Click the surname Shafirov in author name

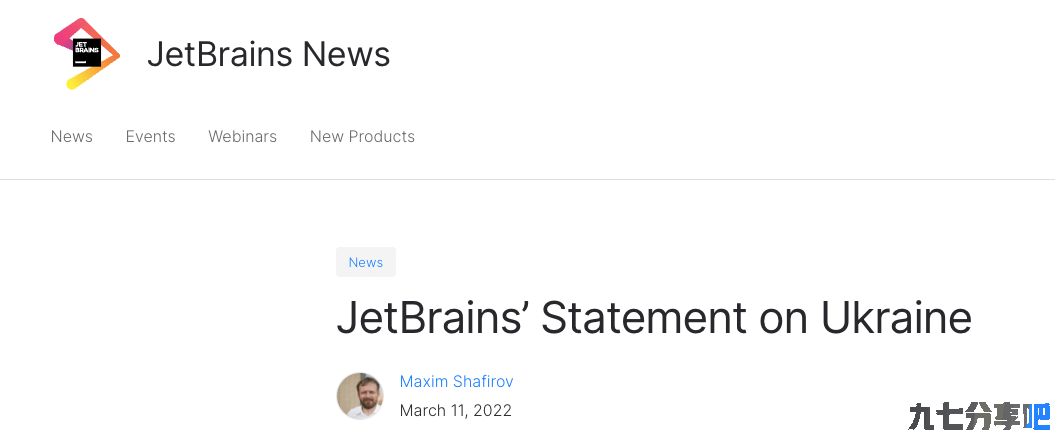483,382
